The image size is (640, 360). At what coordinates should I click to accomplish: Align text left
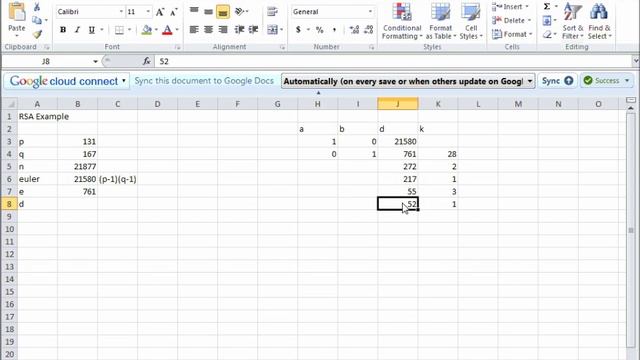(x=194, y=29)
